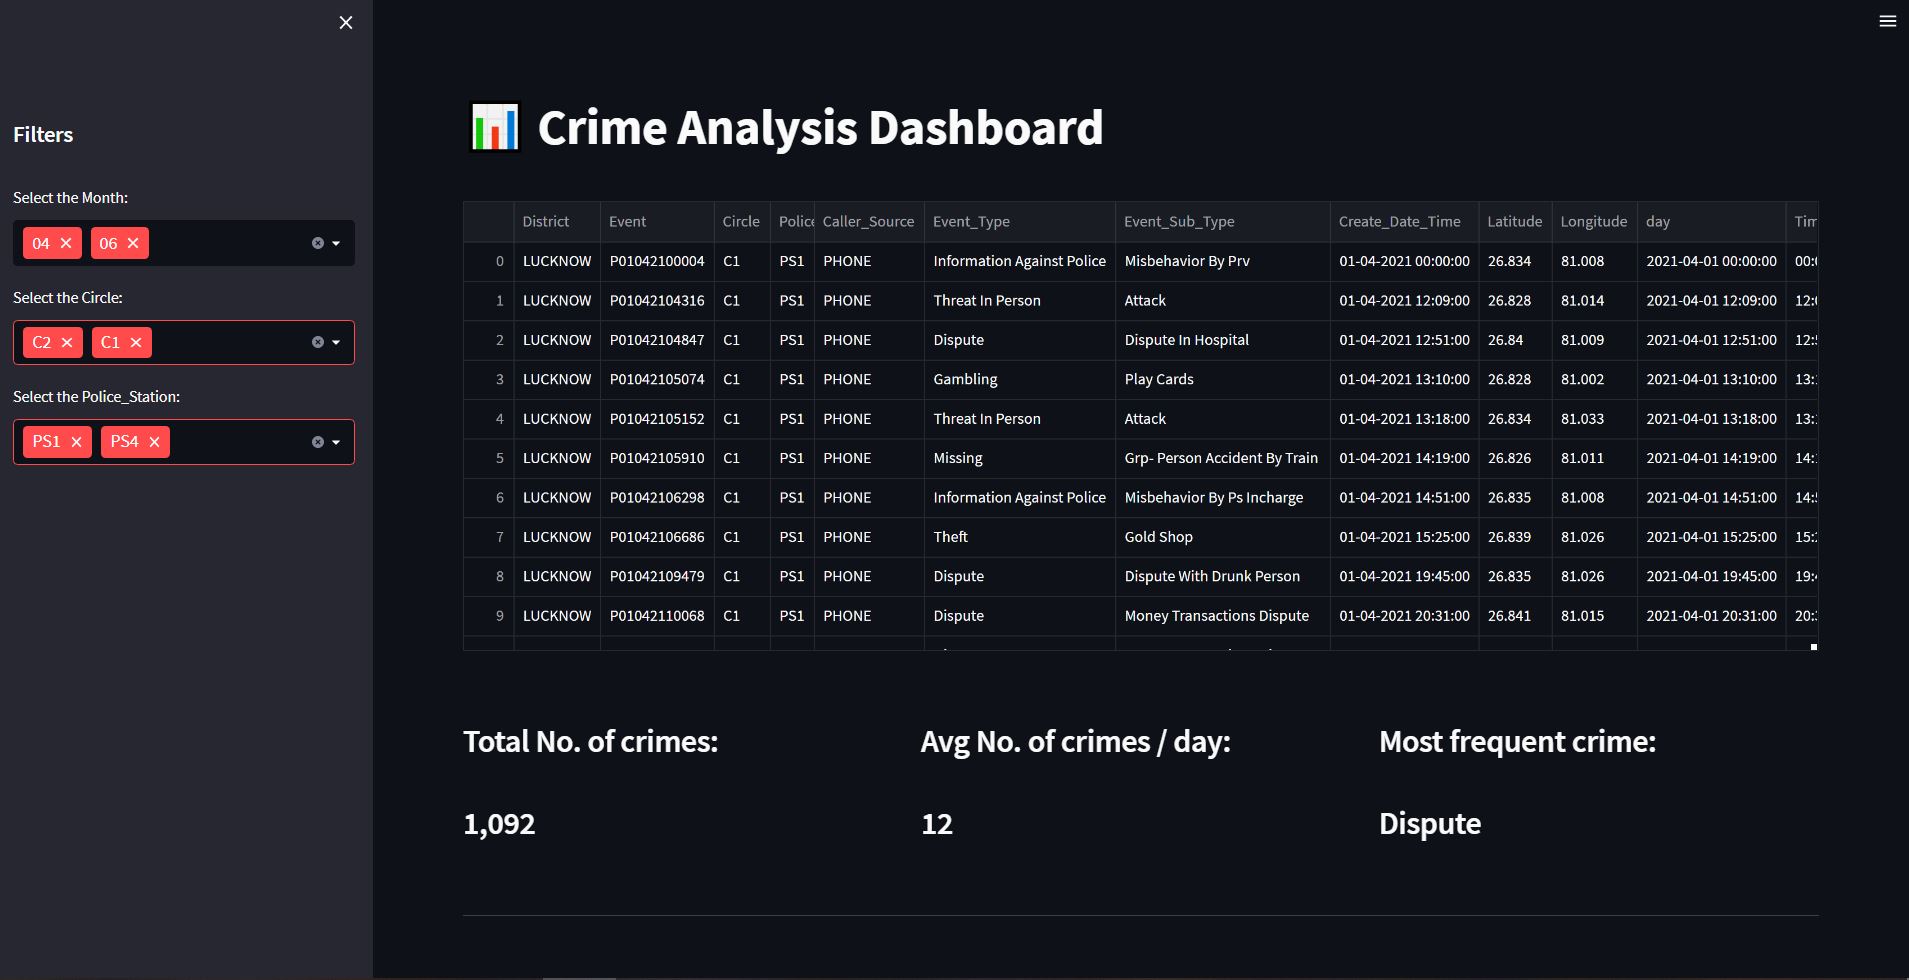Remove the "C2" circle filter tag
This screenshot has height=980, width=1909.
66,341
